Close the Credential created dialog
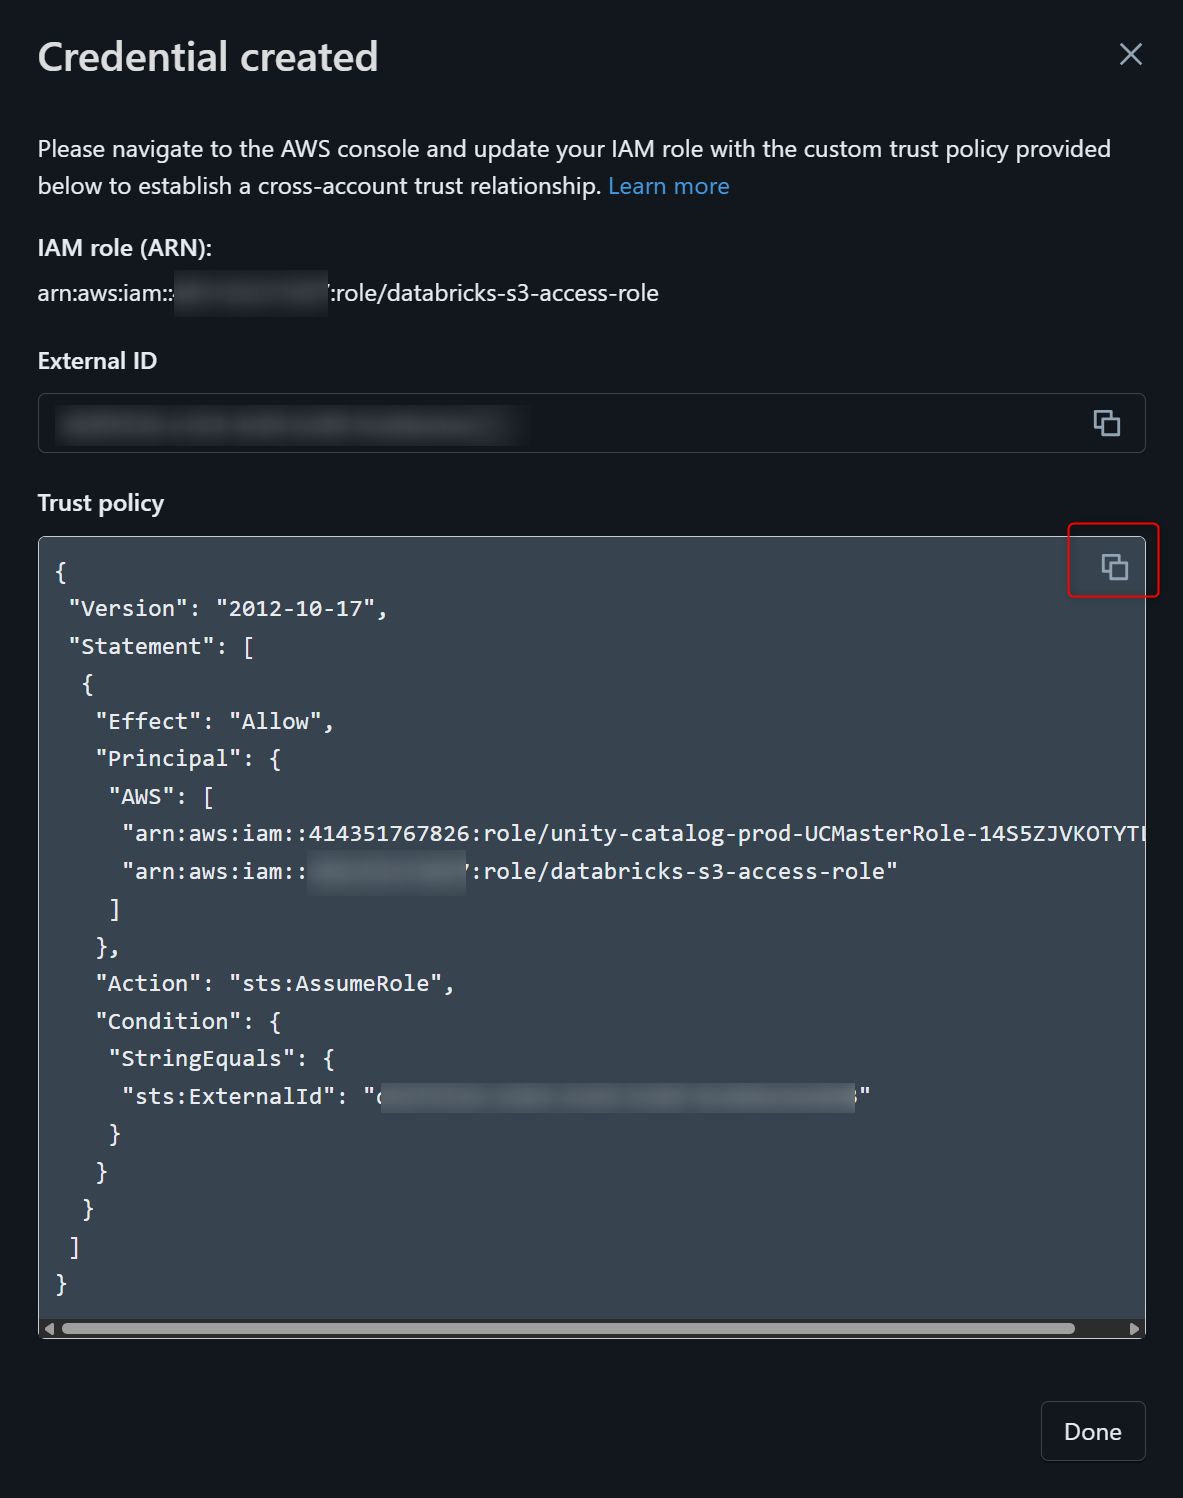Image resolution: width=1183 pixels, height=1498 pixels. [1130, 54]
